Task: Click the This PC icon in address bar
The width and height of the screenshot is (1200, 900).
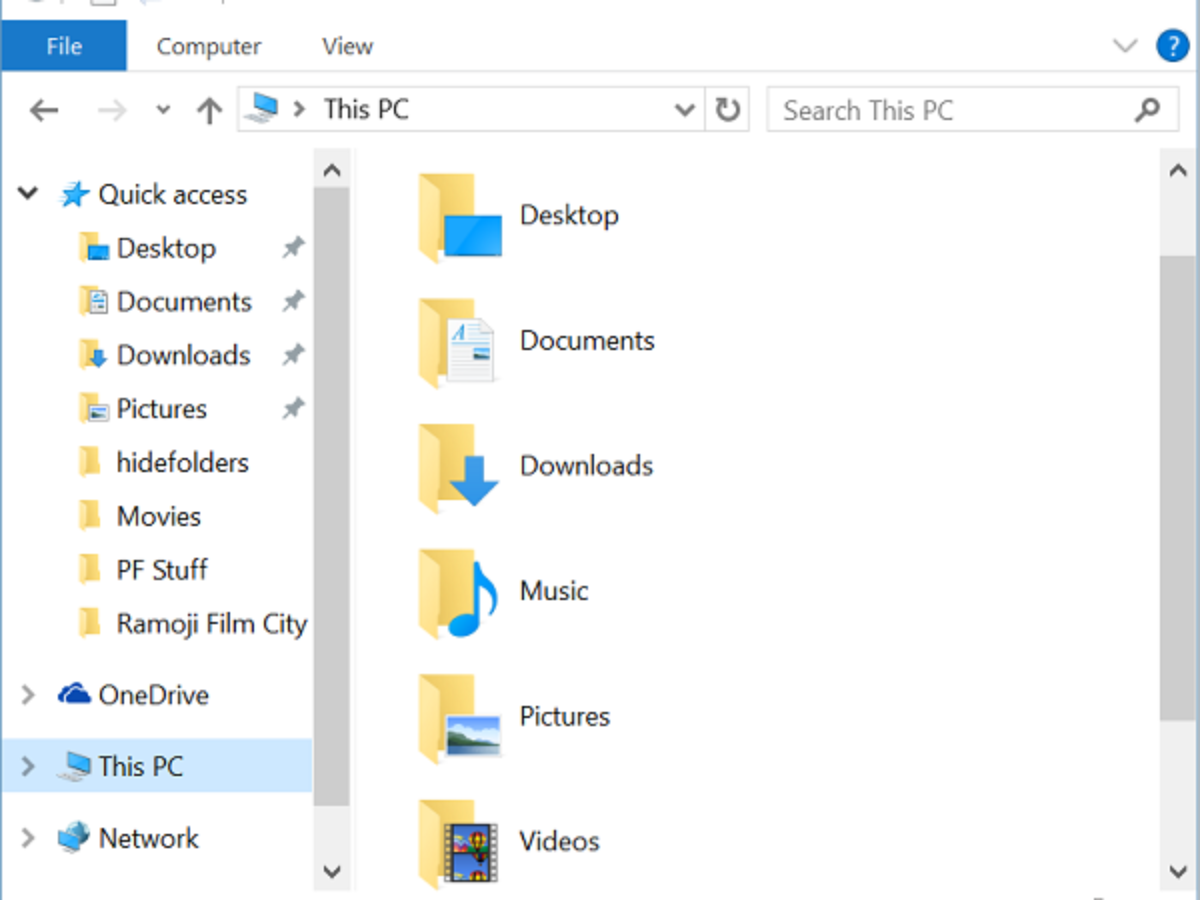Action: [x=261, y=109]
